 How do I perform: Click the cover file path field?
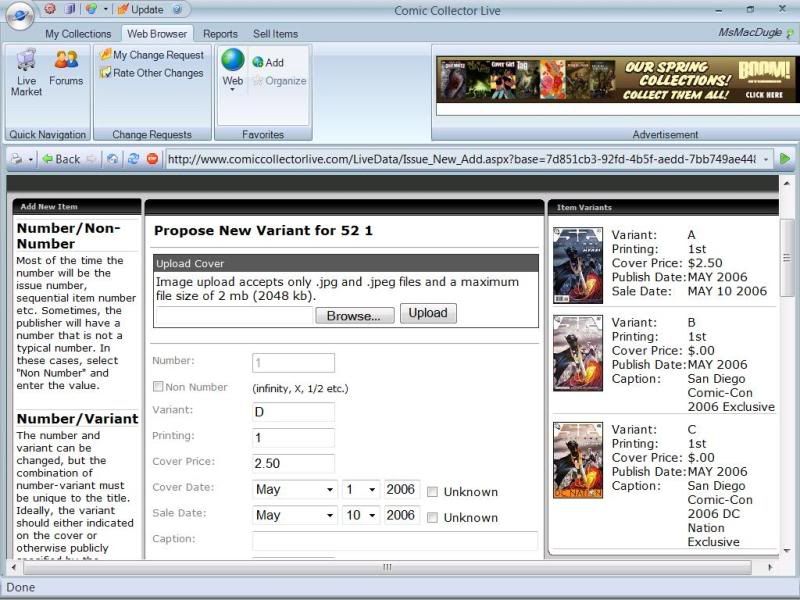pos(234,315)
